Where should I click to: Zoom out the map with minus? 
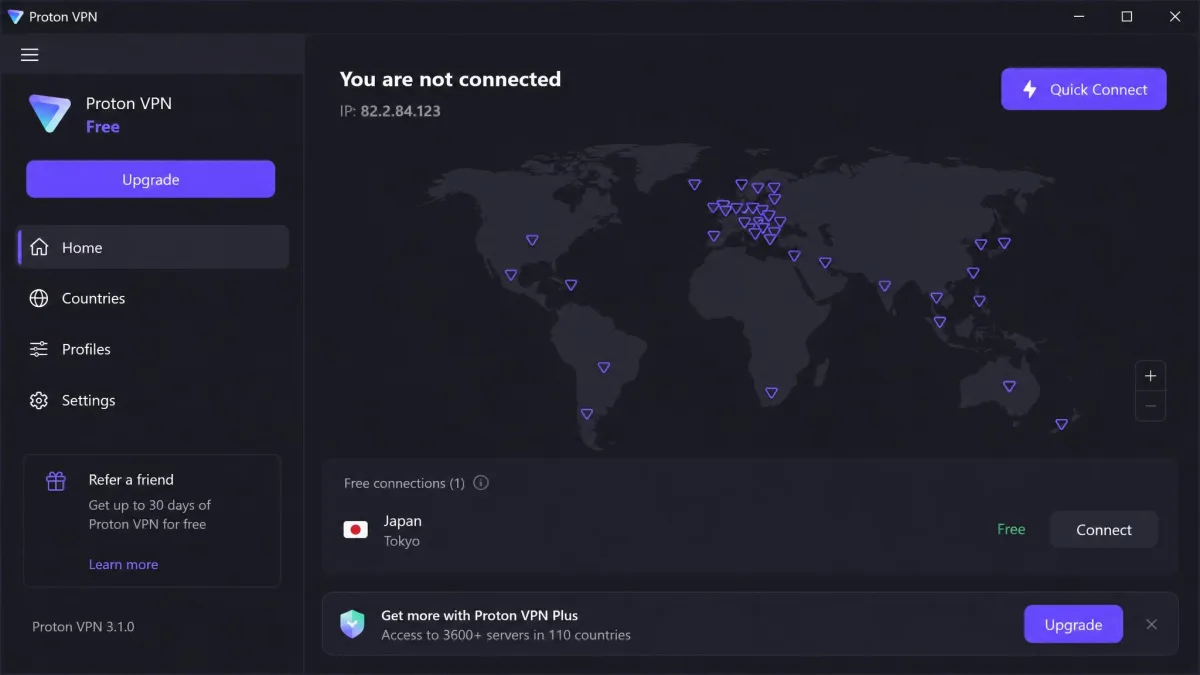coord(1150,405)
